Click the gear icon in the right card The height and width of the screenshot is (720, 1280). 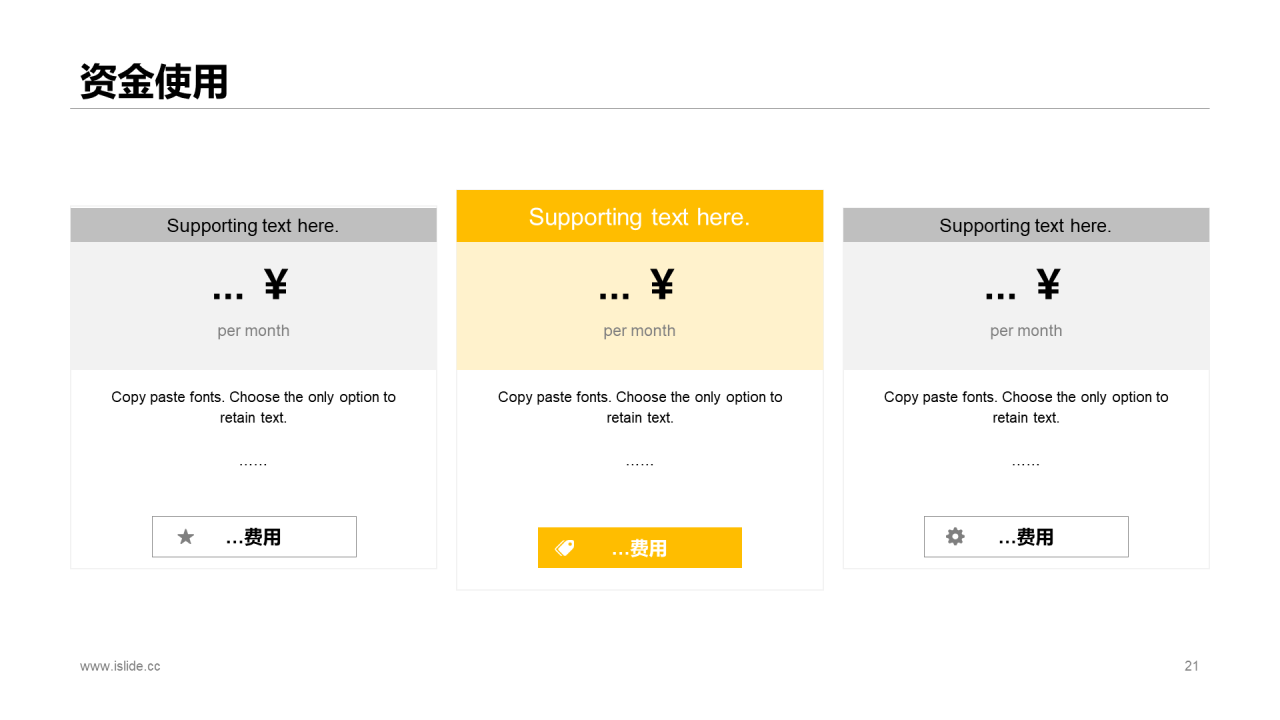coord(956,537)
